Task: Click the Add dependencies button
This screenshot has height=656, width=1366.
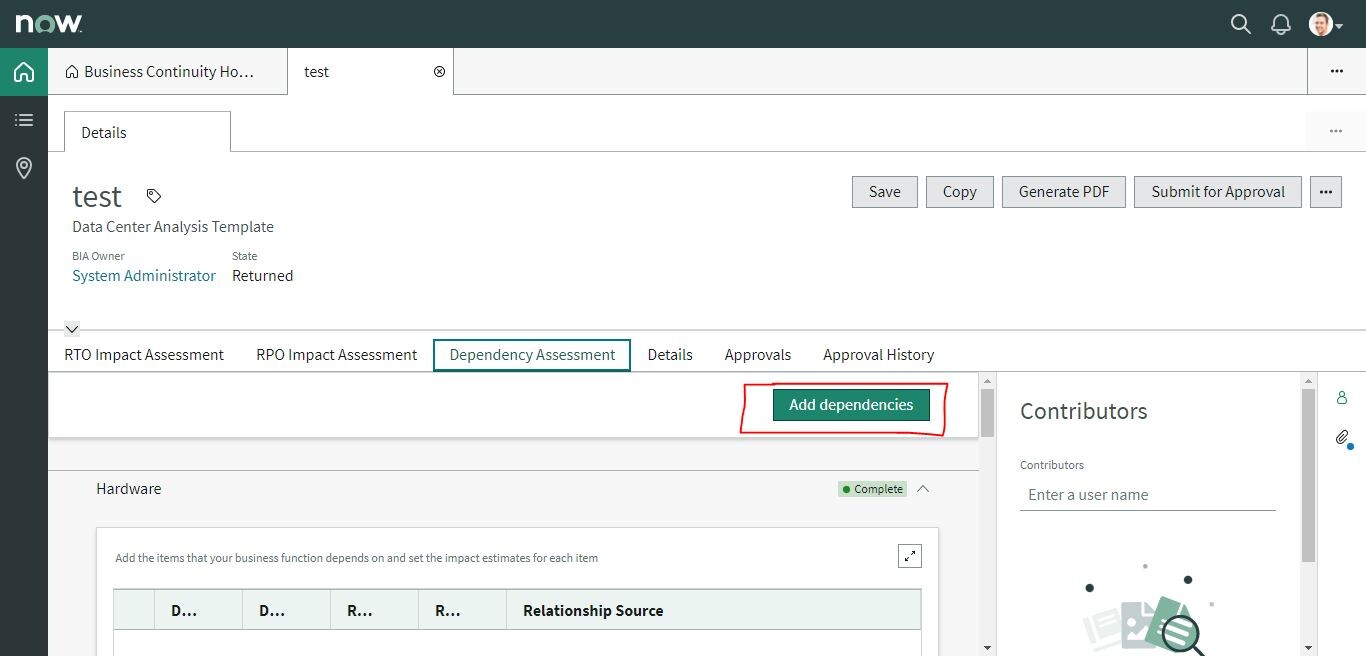Action: pos(851,405)
